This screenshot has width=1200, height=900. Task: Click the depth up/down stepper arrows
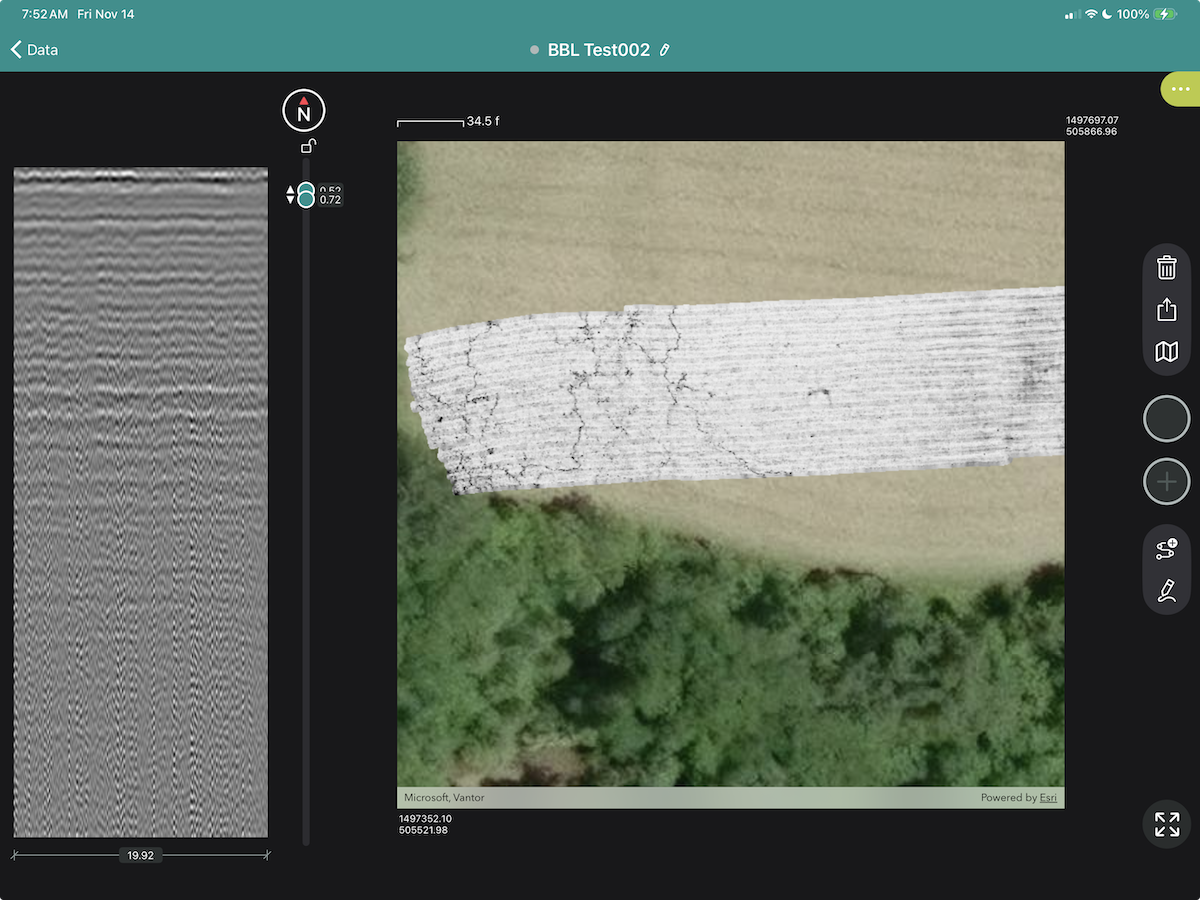[x=291, y=194]
